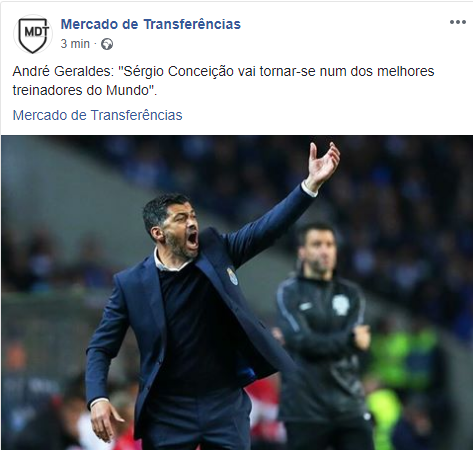Click the coach's raised hand in the photo
This screenshot has height=450, width=473.
(323, 165)
